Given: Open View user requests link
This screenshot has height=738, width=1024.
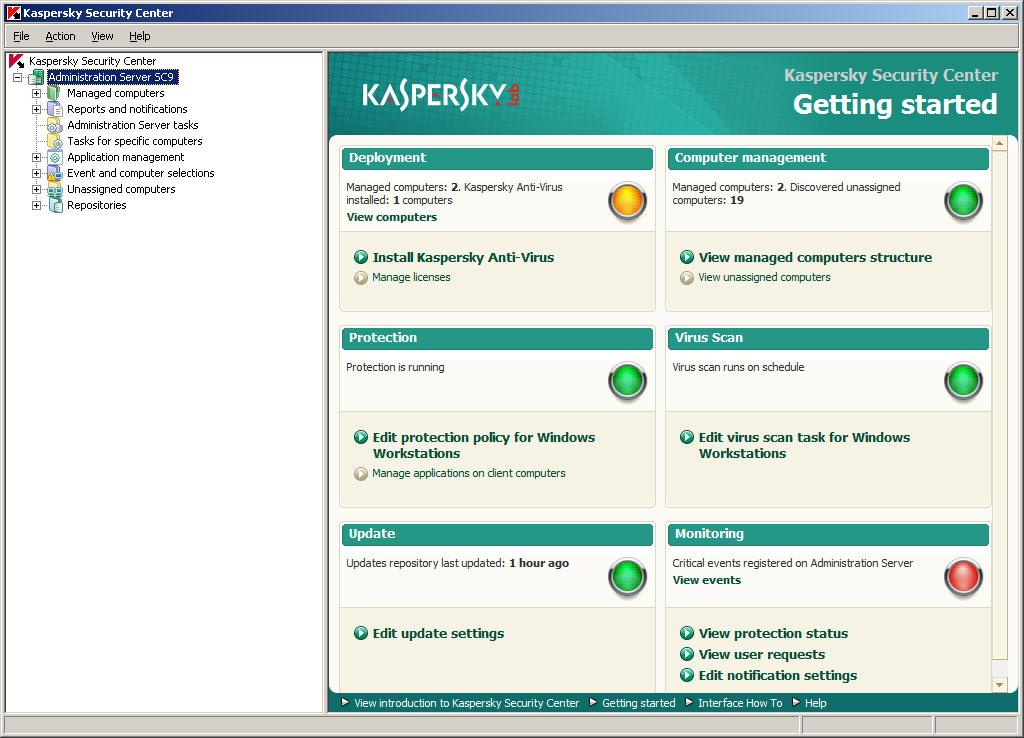Looking at the screenshot, I should pos(761,654).
